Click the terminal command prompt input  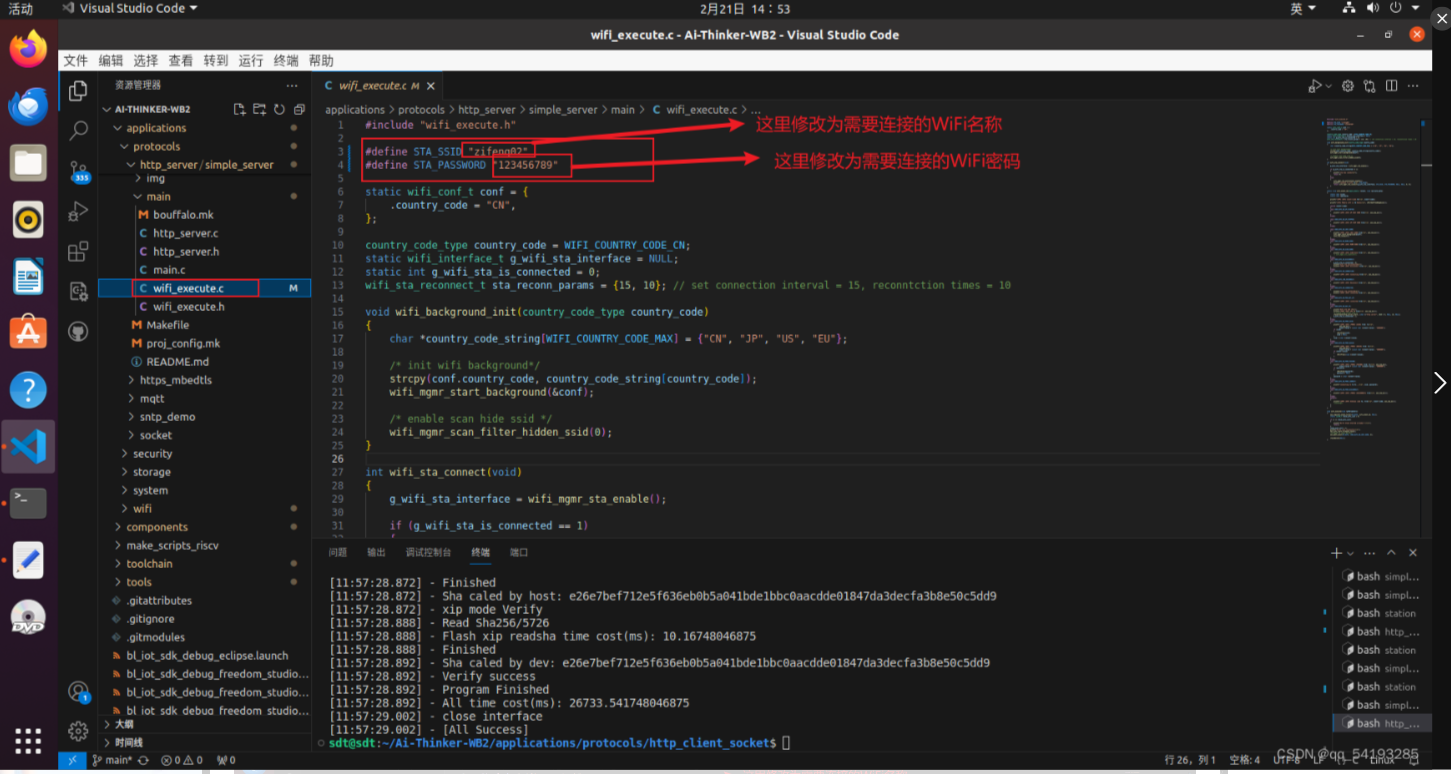786,743
